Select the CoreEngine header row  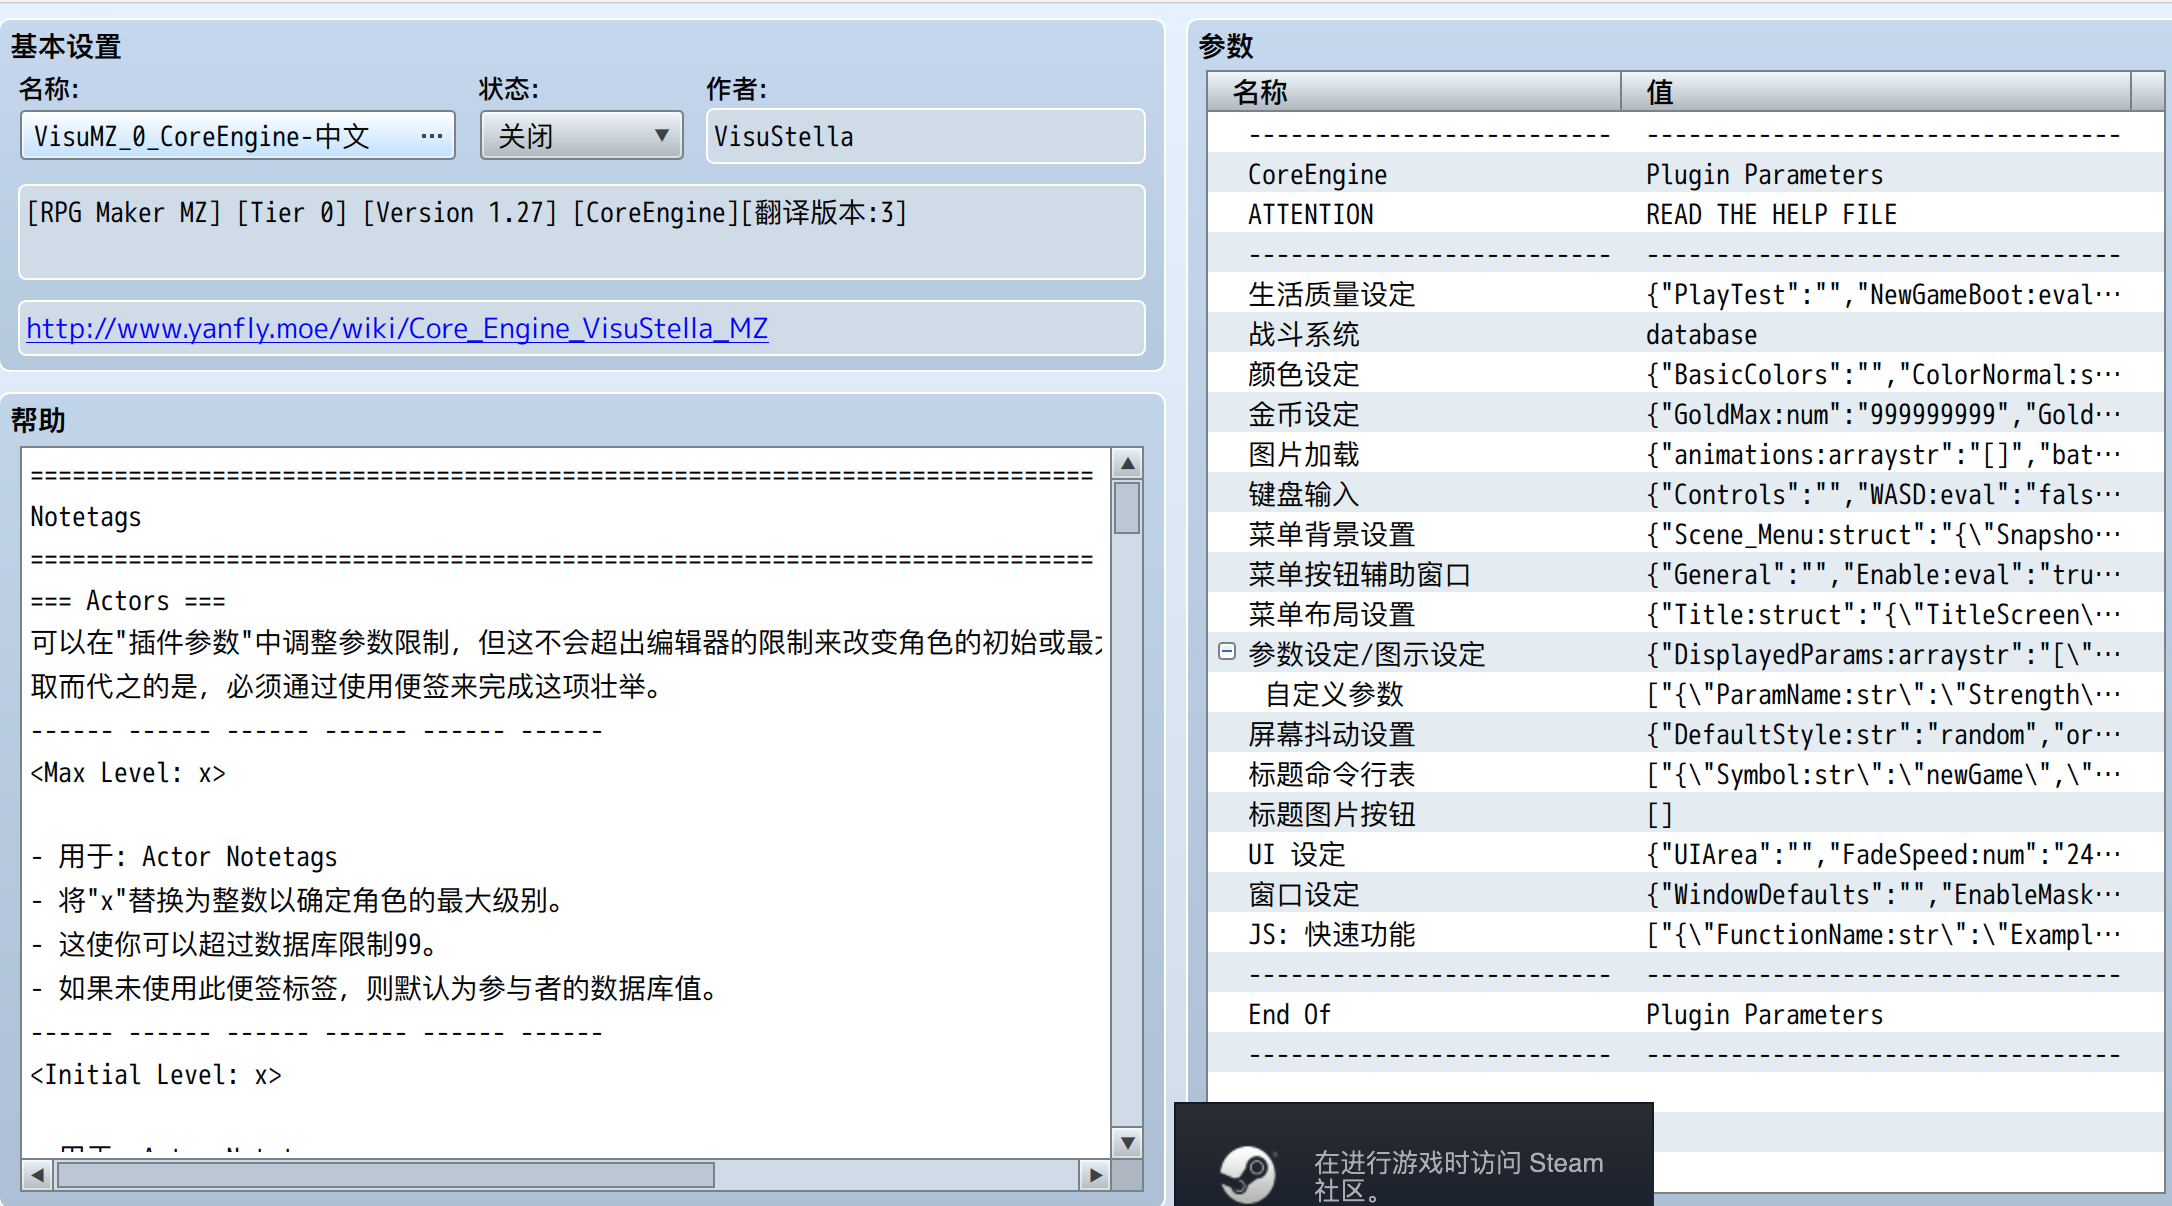pos(1685,174)
